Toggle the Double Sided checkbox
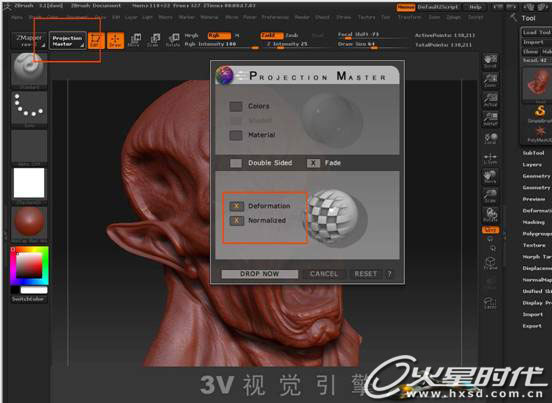This screenshot has width=552, height=403. click(236, 163)
